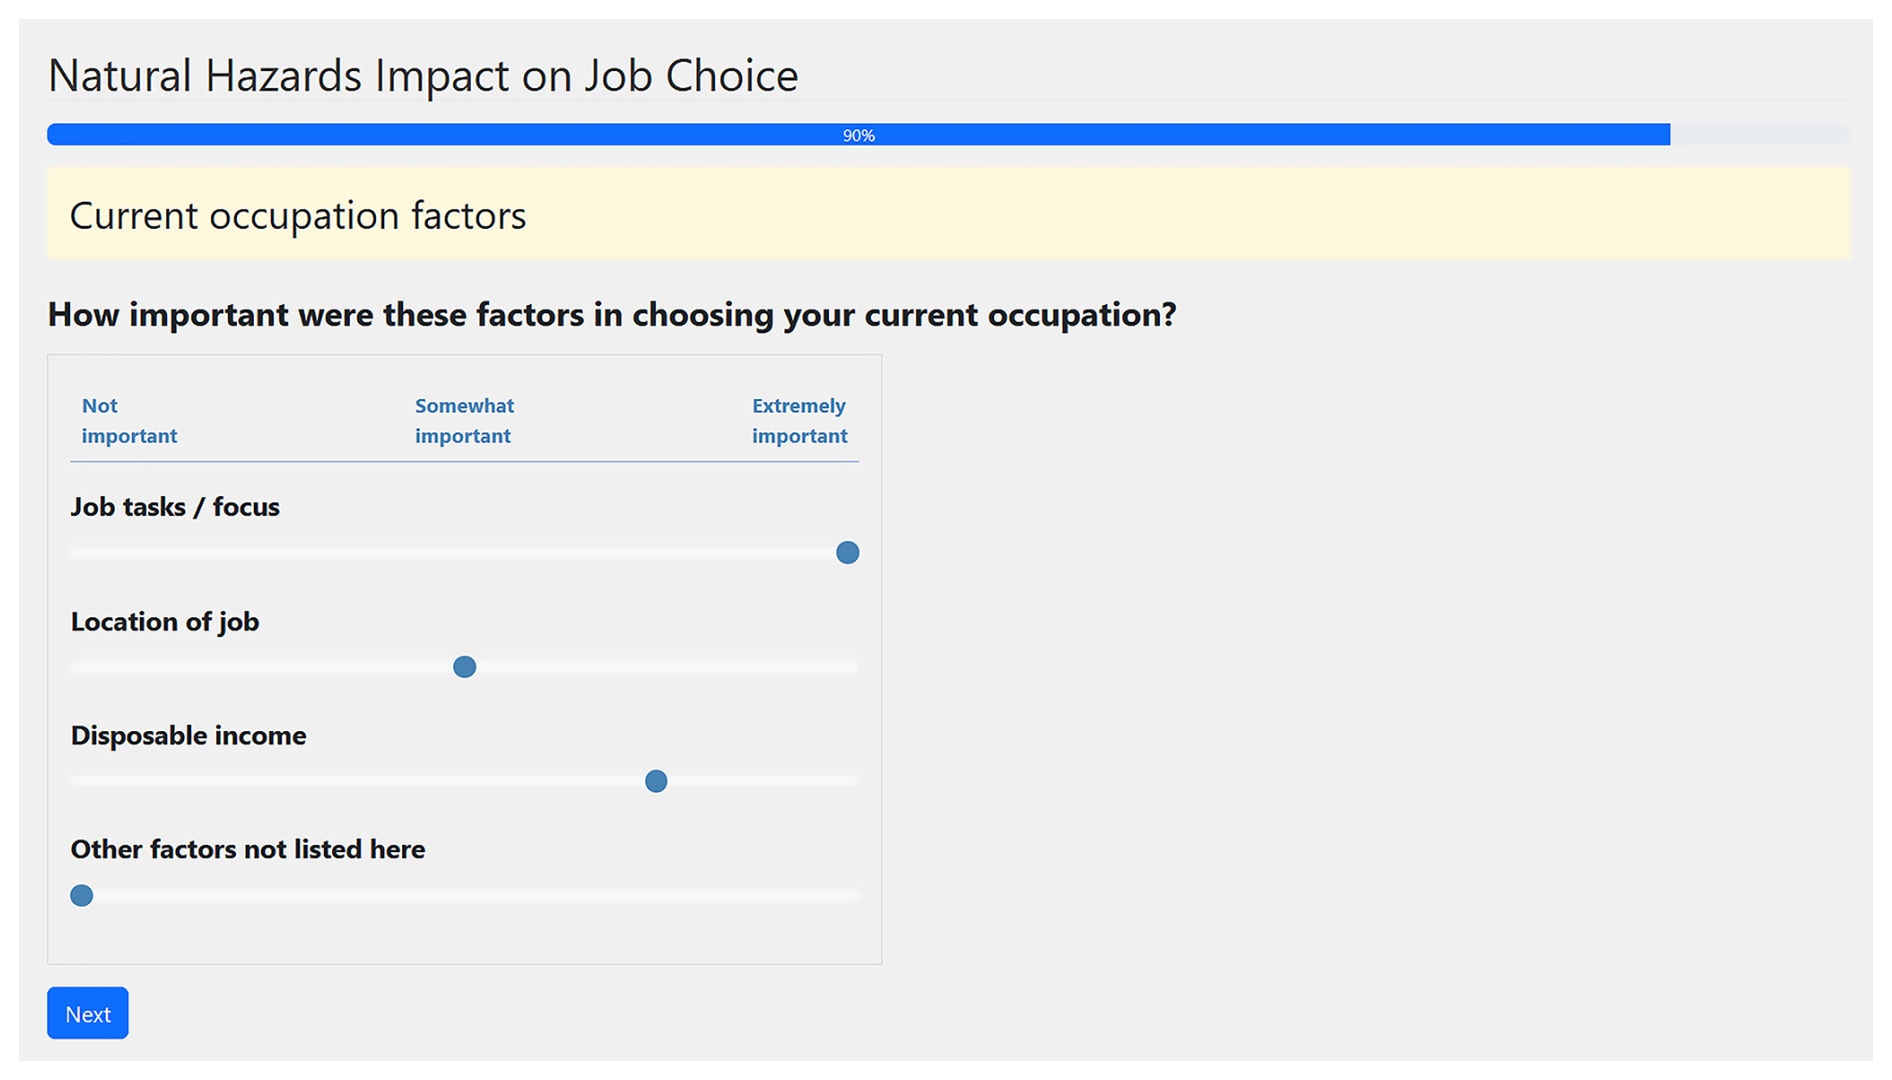
Task: Select the "Somewhat important" scale label
Action: 464,421
